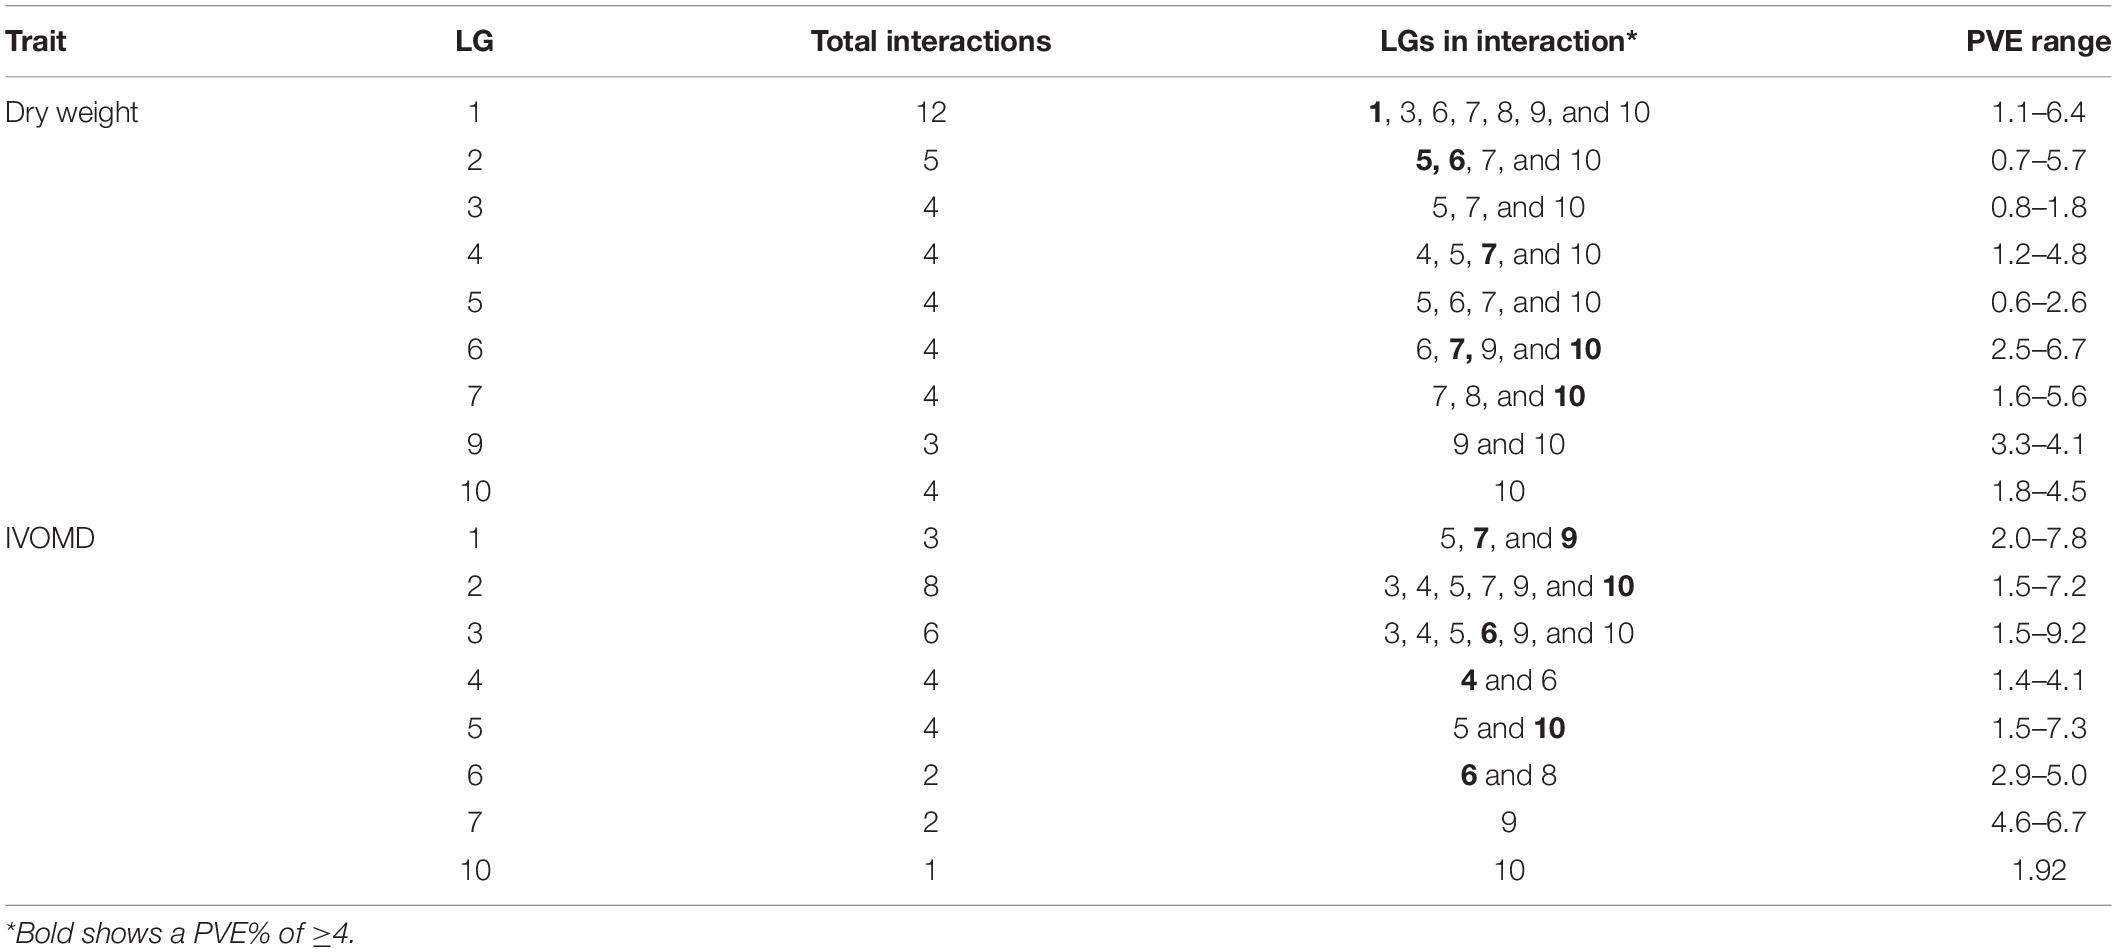Image resolution: width=2117 pixels, height=952 pixels.
Task: Select the PVE range value 4.6–6.7
Action: pyautogui.click(x=2038, y=822)
